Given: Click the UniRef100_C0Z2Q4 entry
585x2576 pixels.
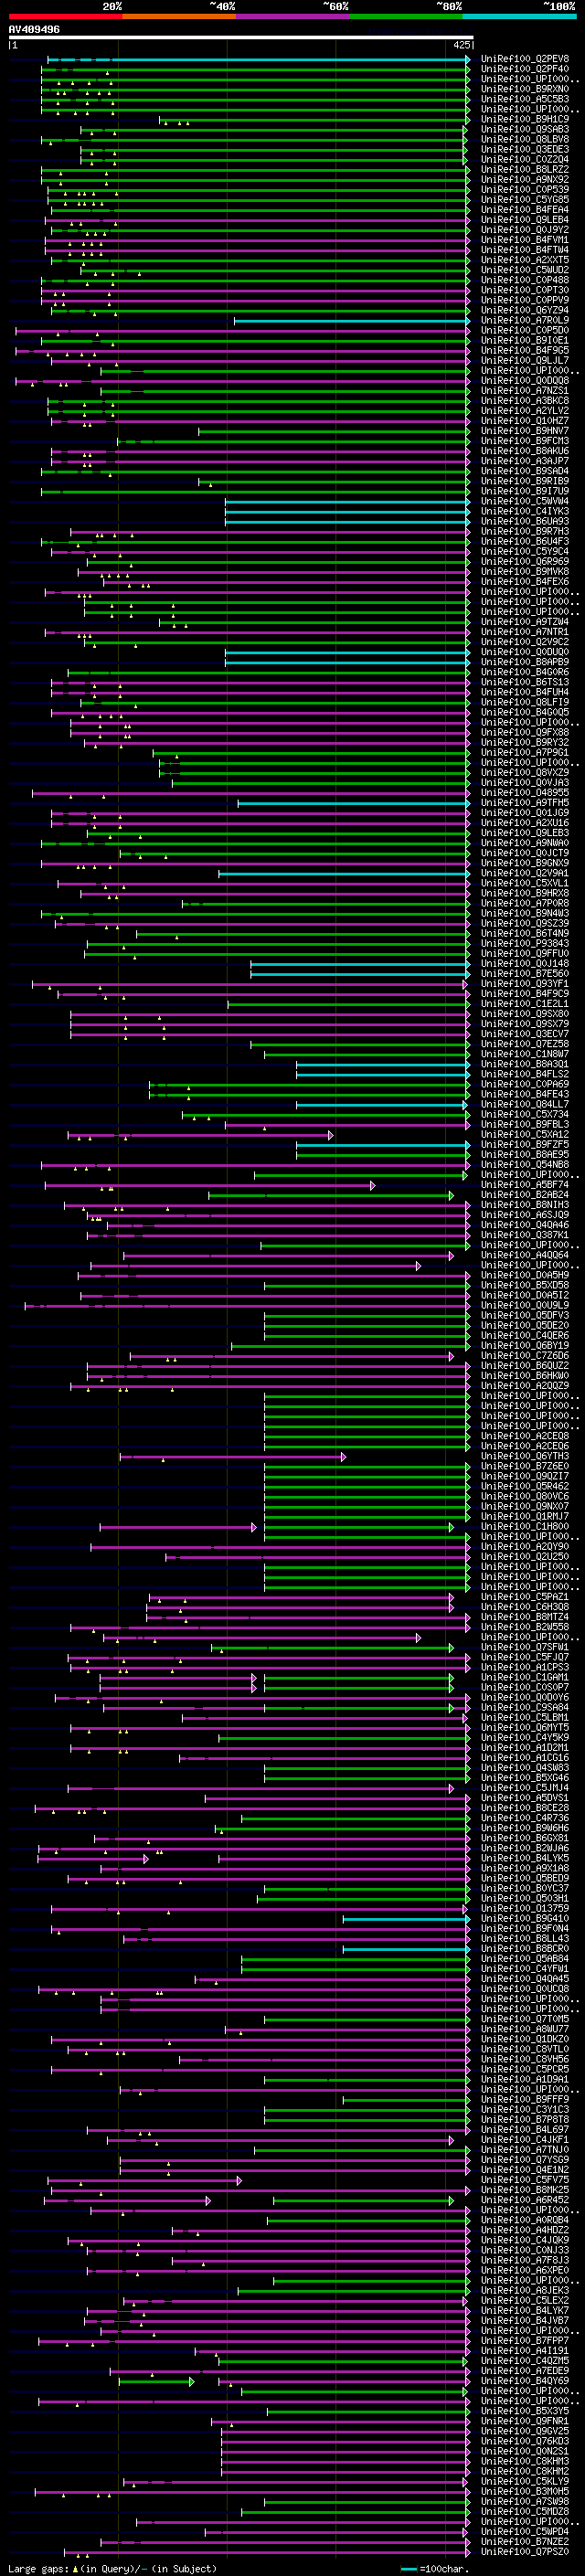Looking at the screenshot, I should (524, 159).
